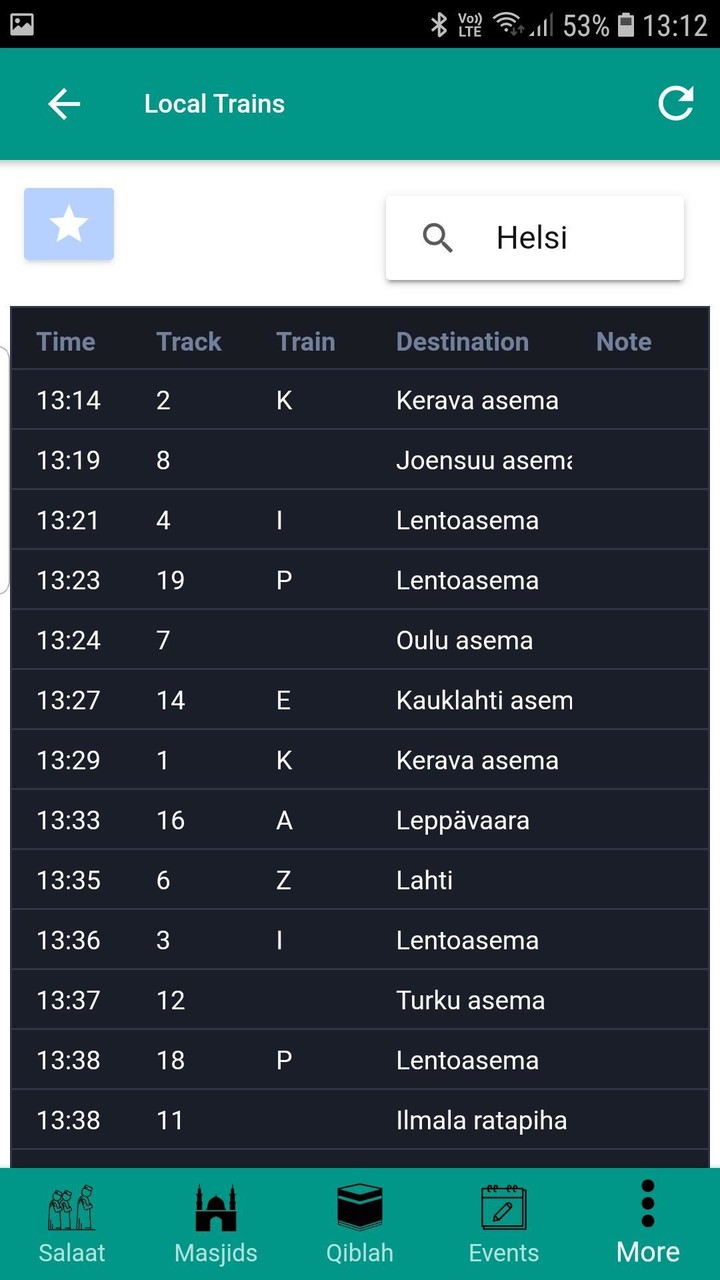Tap the 13:24 Oulu asema departure

(360, 640)
